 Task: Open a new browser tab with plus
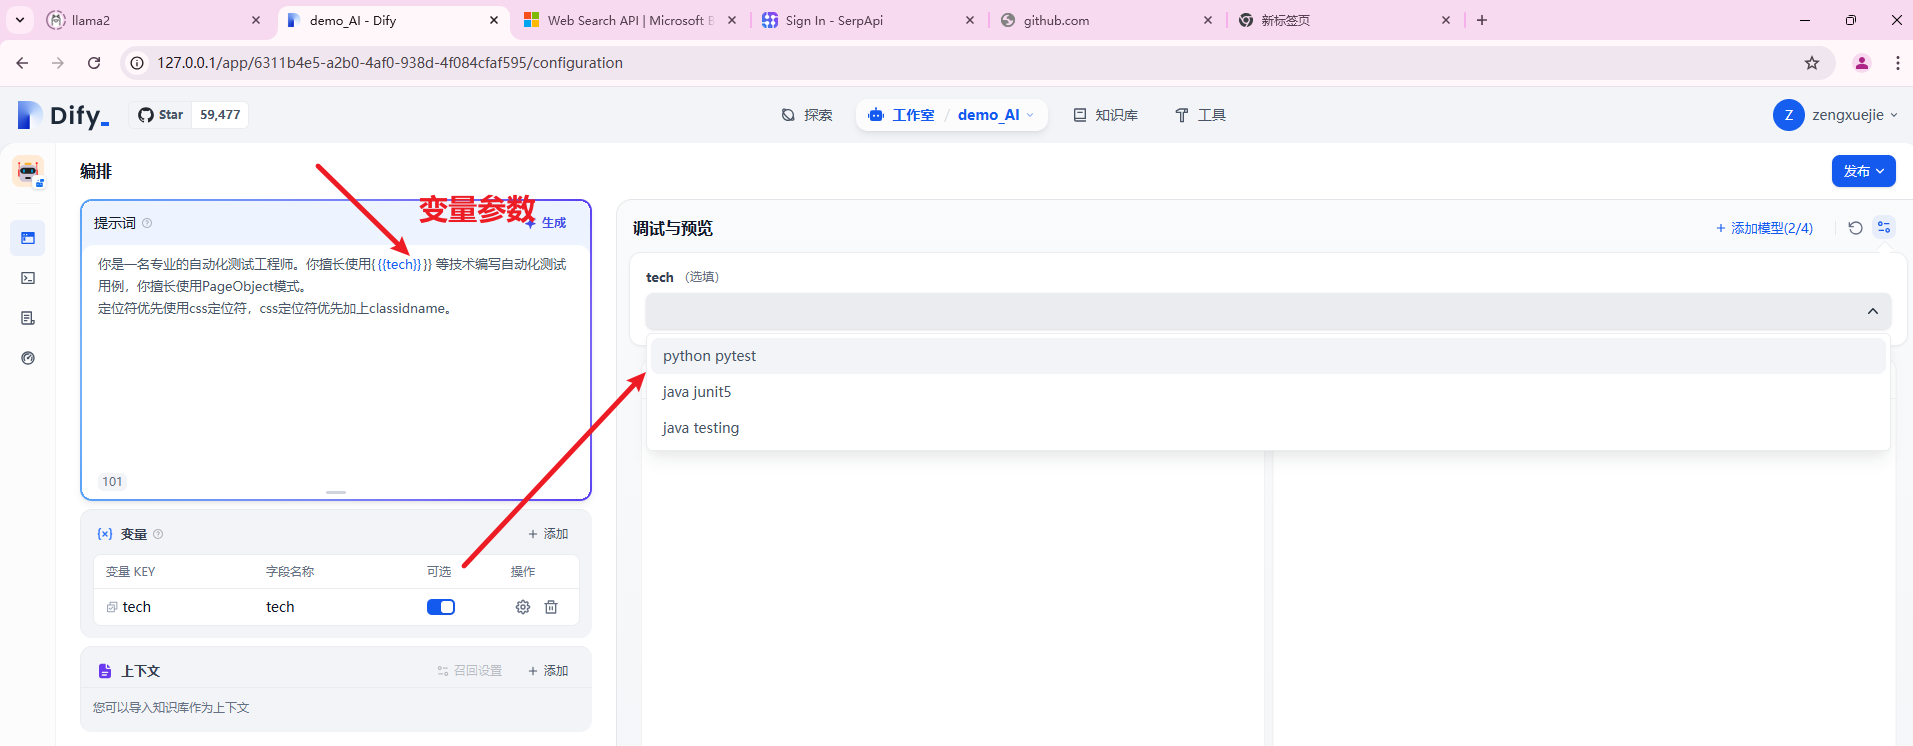[x=1482, y=20]
